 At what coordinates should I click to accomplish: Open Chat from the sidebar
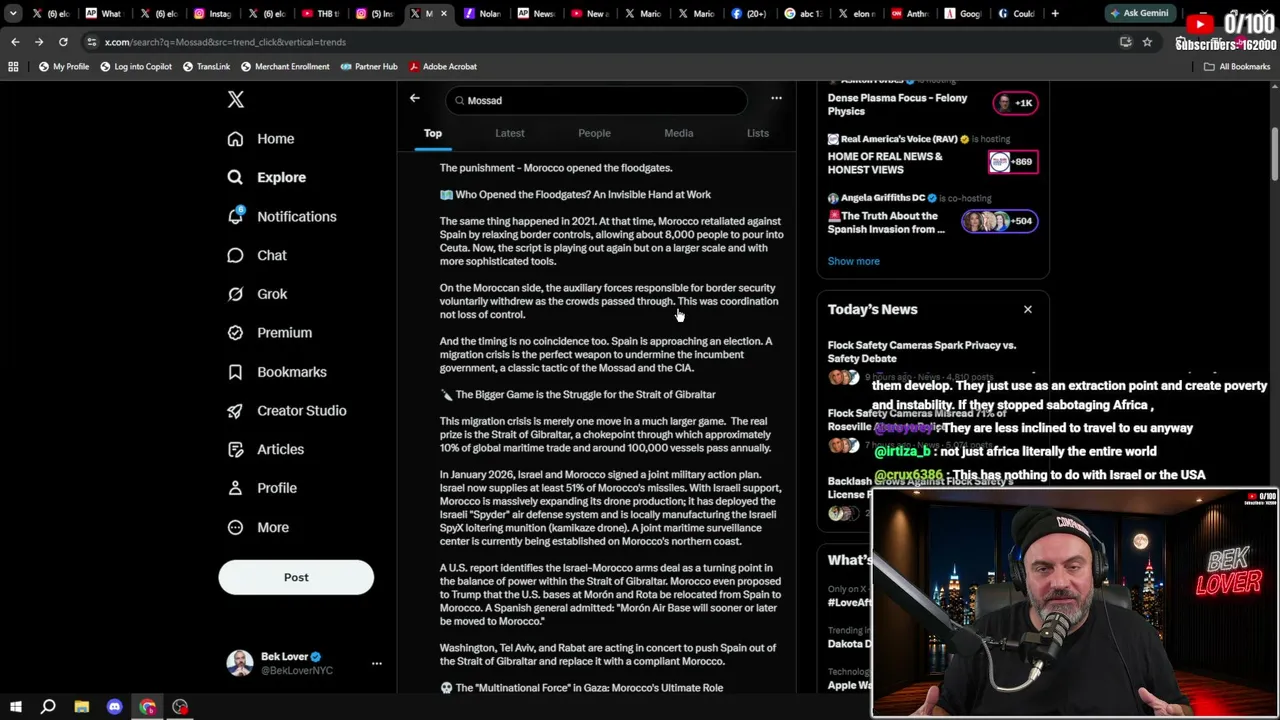point(257,255)
